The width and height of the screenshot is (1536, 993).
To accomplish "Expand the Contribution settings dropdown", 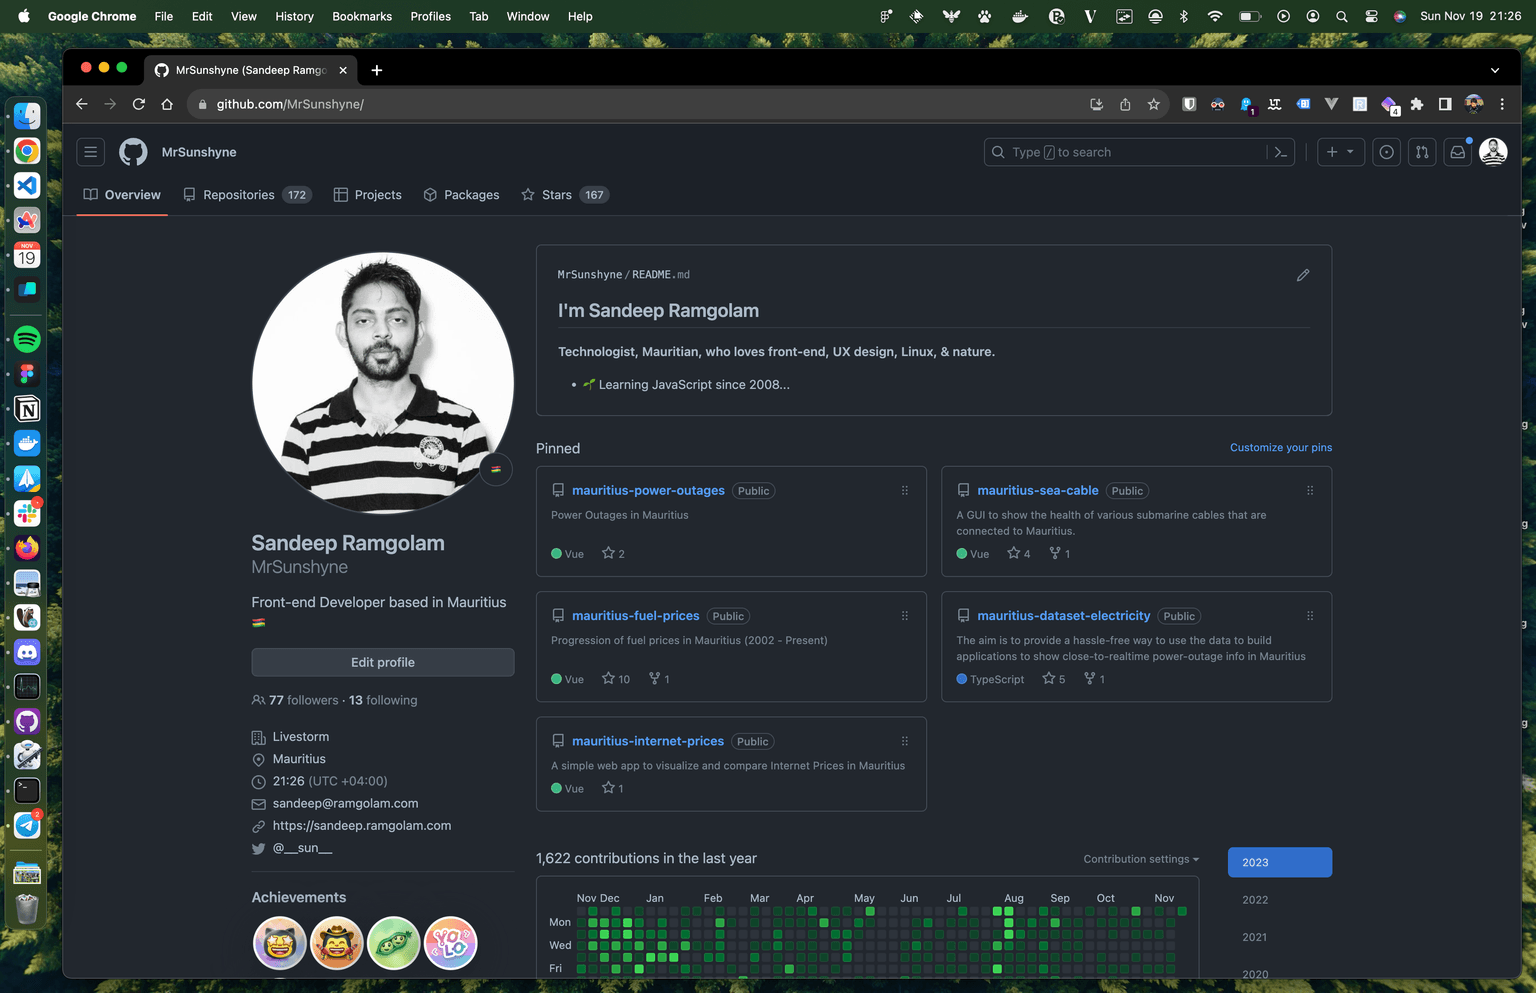I will [x=1141, y=859].
